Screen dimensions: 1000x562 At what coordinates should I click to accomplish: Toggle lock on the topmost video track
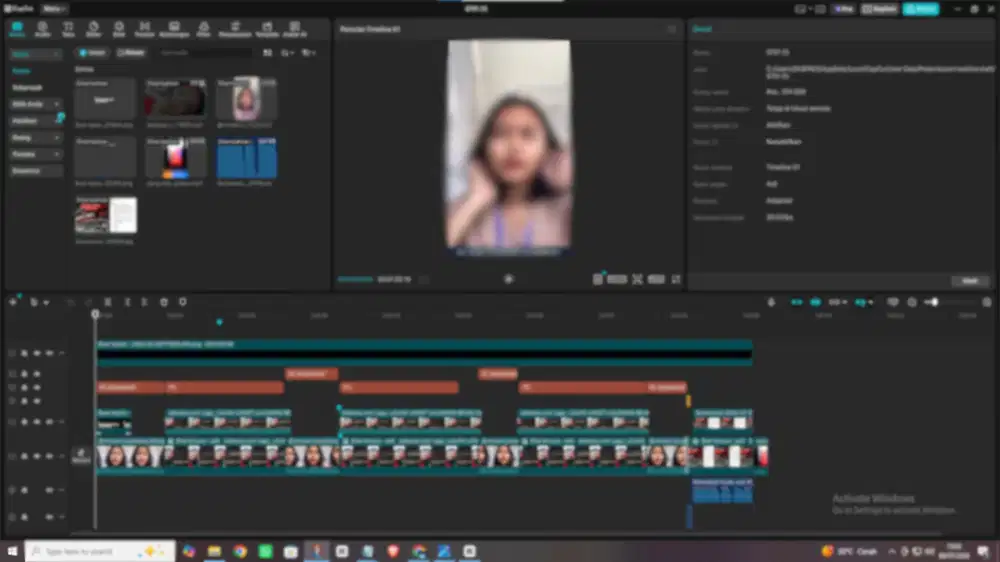click(x=24, y=353)
